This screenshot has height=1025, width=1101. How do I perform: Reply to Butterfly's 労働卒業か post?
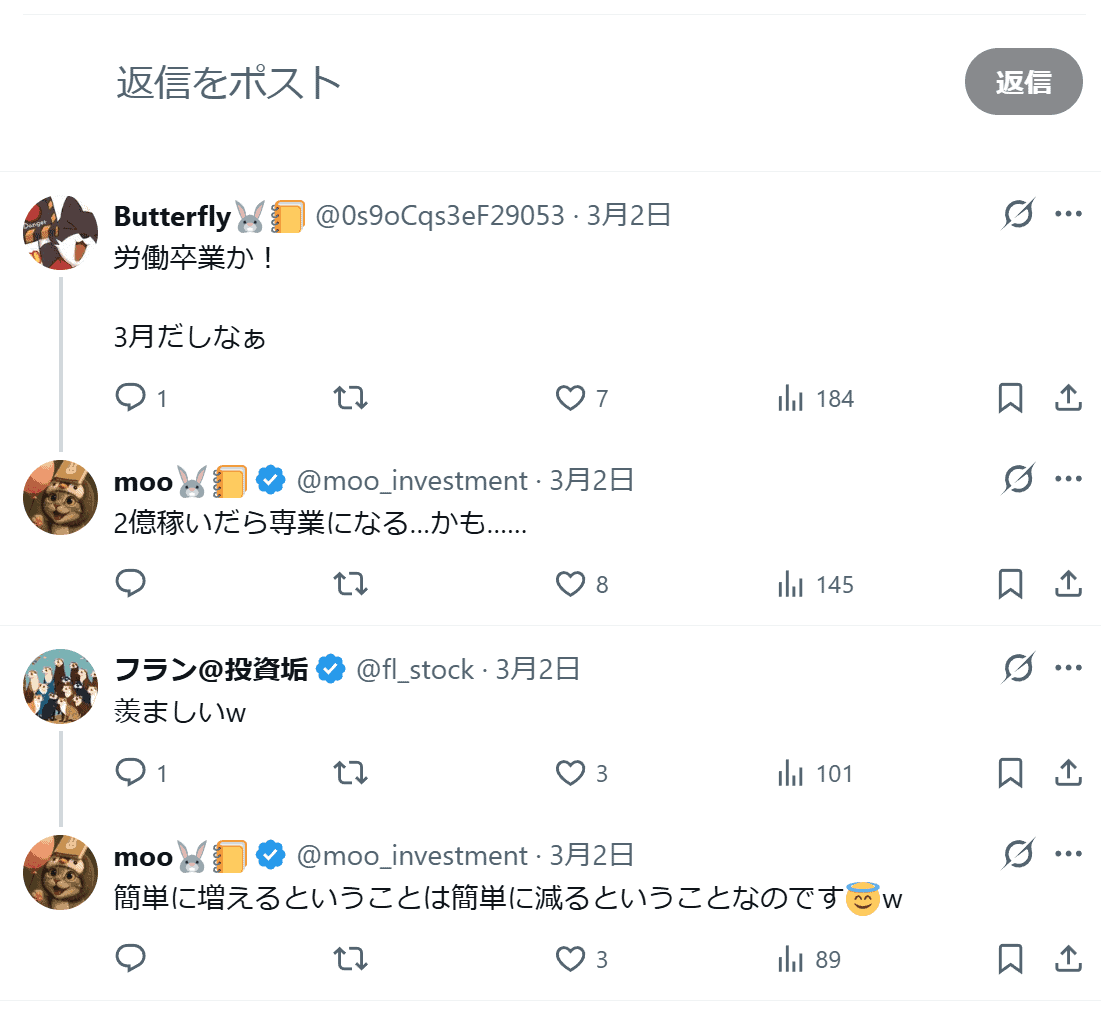[131, 398]
